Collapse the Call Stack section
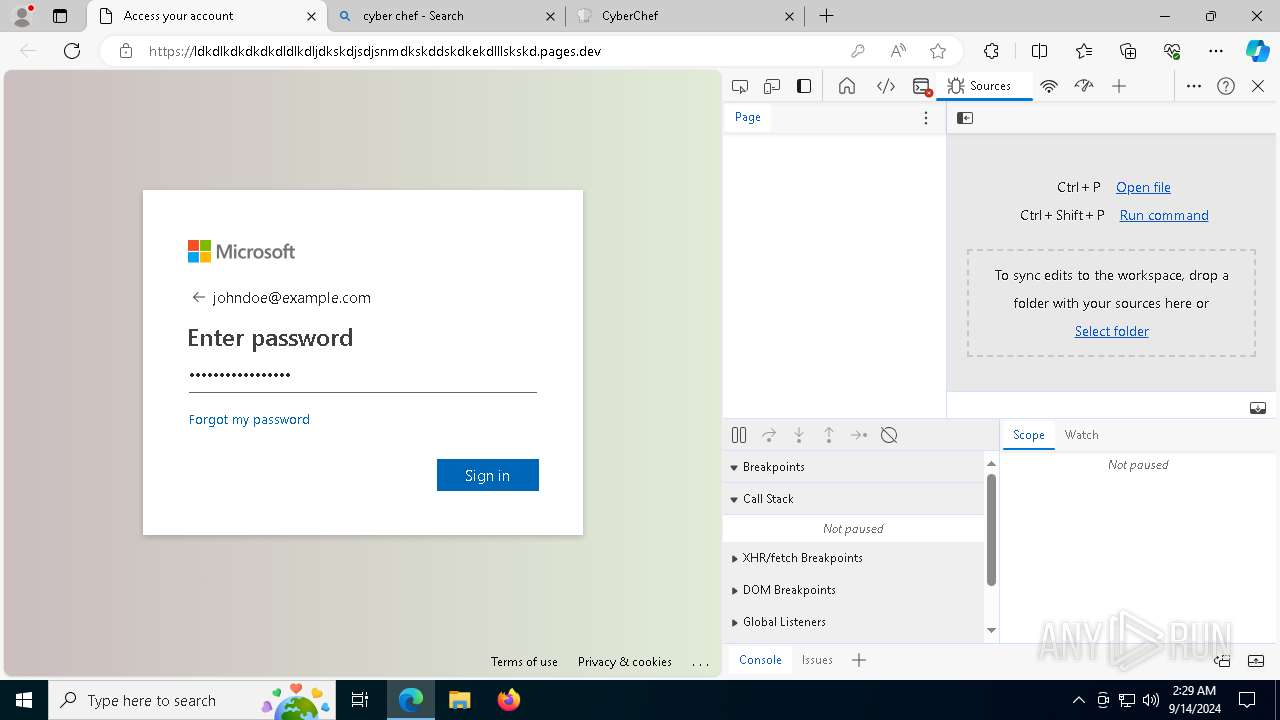1280x720 pixels. (853, 499)
